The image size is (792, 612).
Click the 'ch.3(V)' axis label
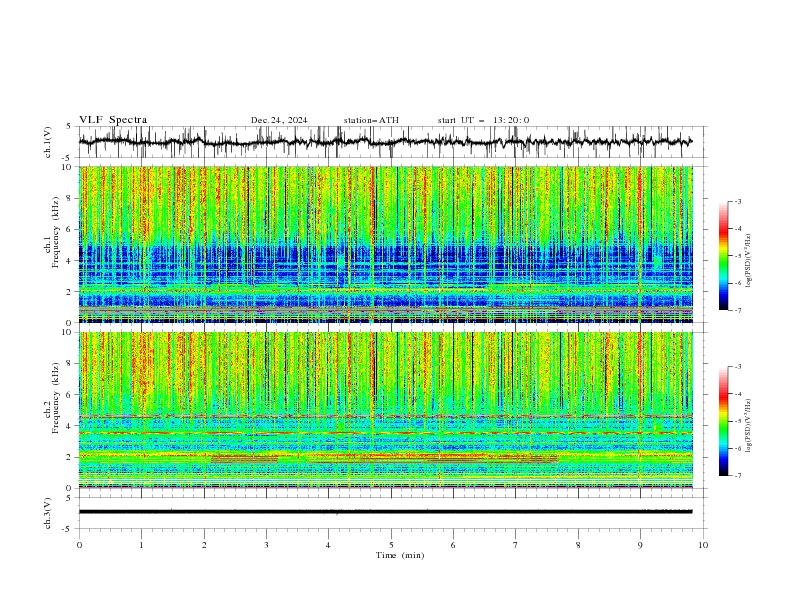[x=48, y=513]
